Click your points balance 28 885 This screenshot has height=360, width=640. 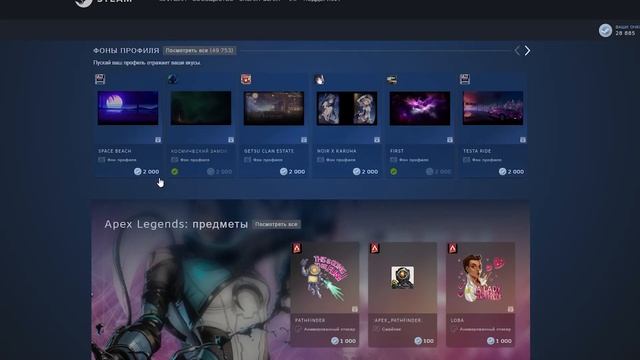(625, 33)
